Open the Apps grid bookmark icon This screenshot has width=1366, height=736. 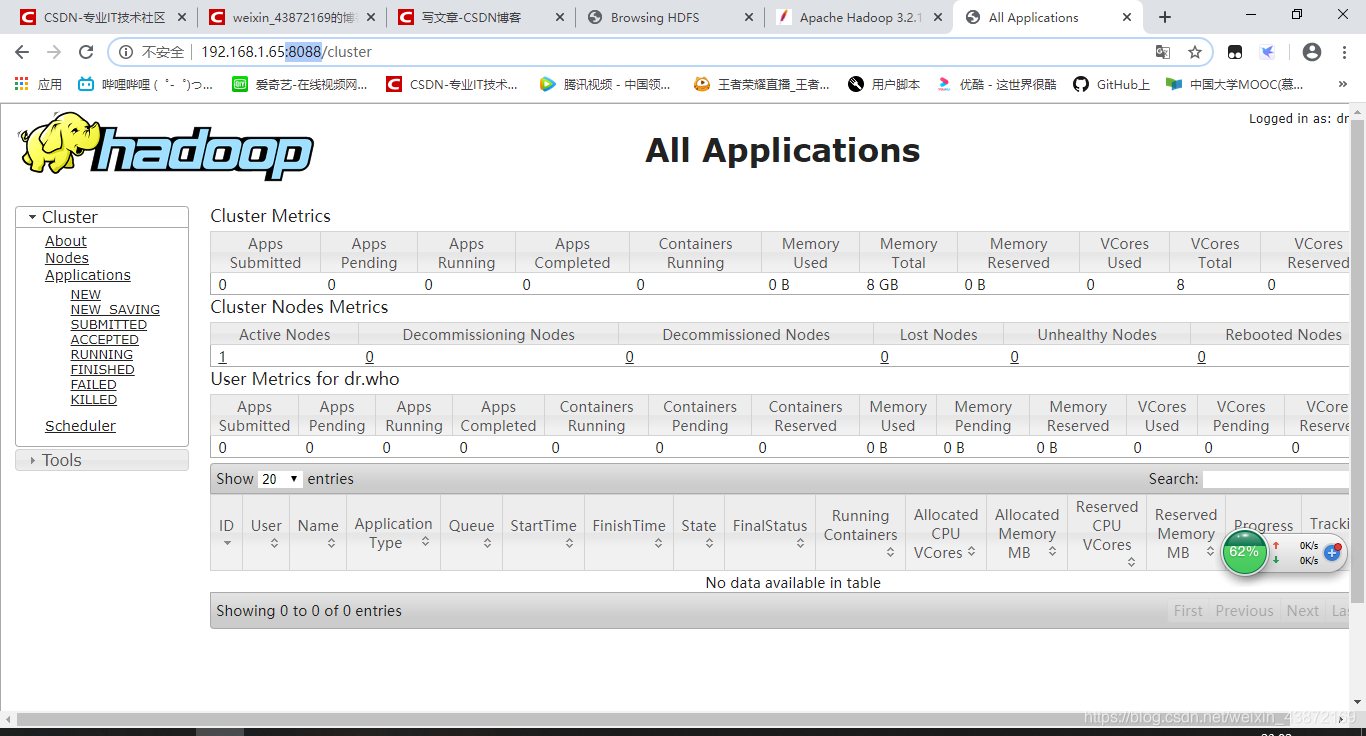click(22, 84)
